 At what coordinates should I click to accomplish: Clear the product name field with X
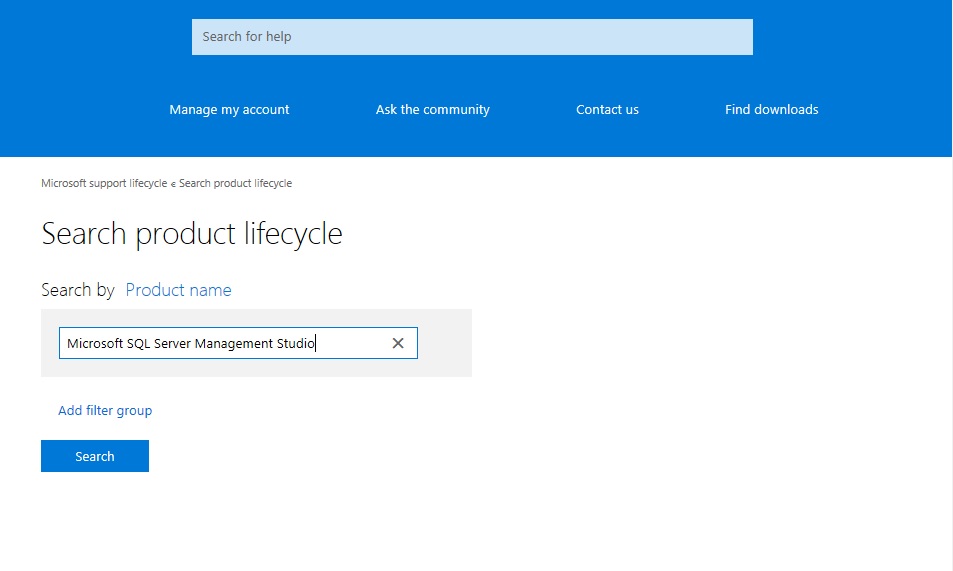[398, 343]
